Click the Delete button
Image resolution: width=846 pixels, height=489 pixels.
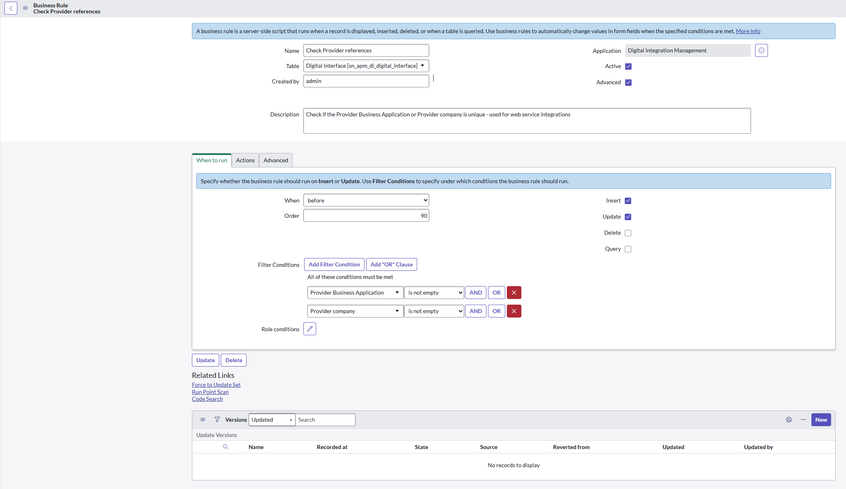(234, 360)
